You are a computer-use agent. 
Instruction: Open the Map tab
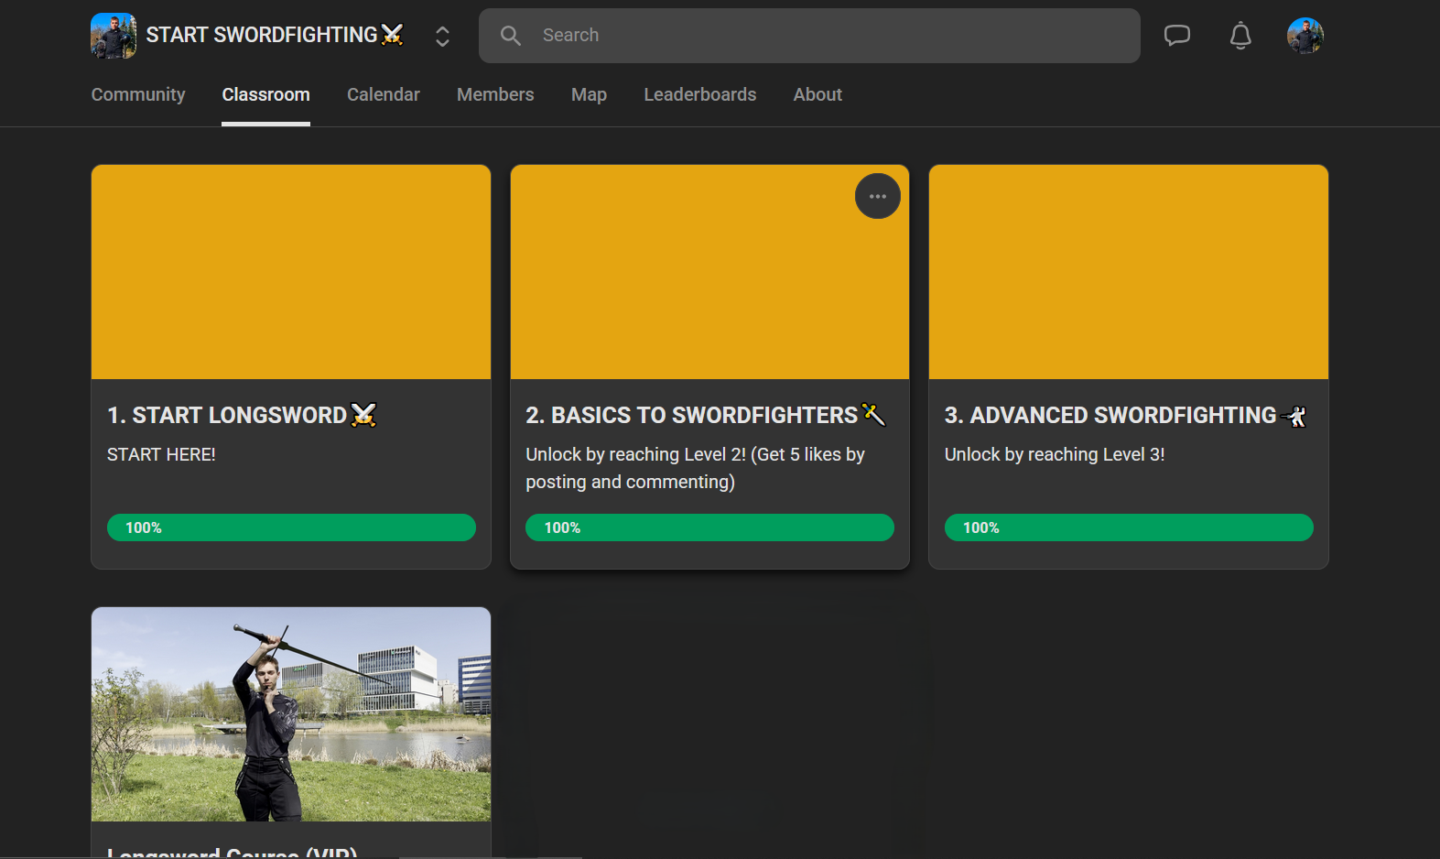[x=589, y=95]
